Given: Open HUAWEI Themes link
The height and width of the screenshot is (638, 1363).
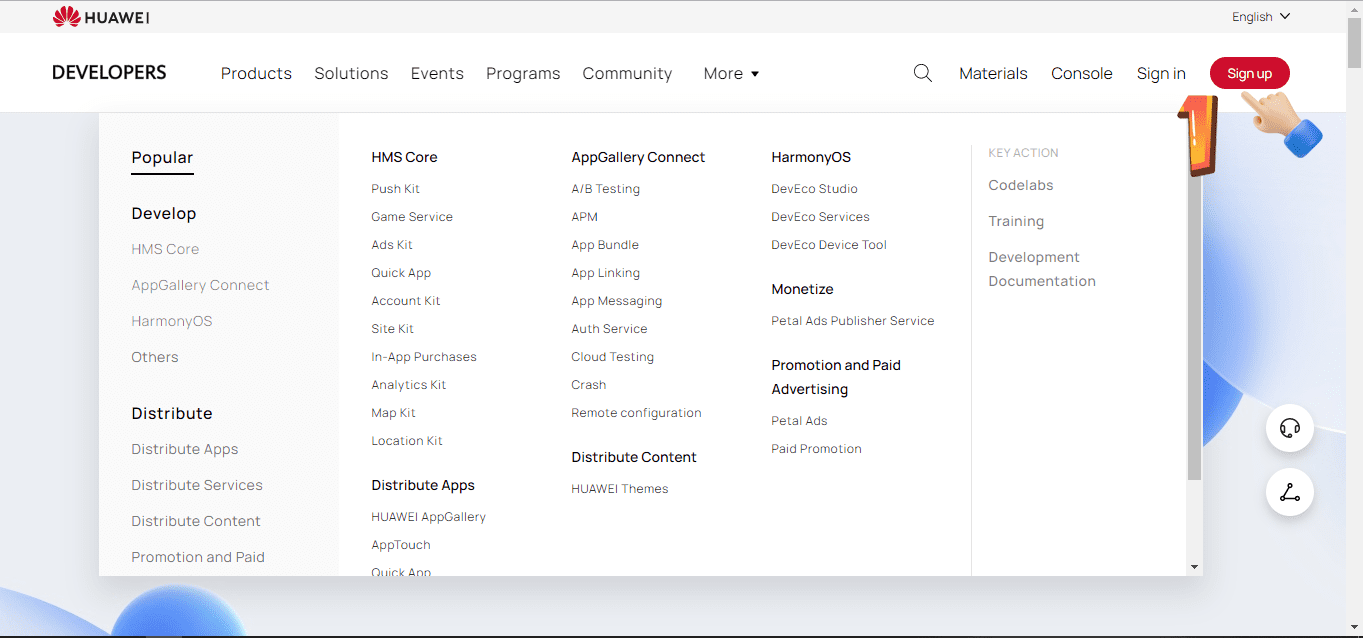Looking at the screenshot, I should click(620, 489).
